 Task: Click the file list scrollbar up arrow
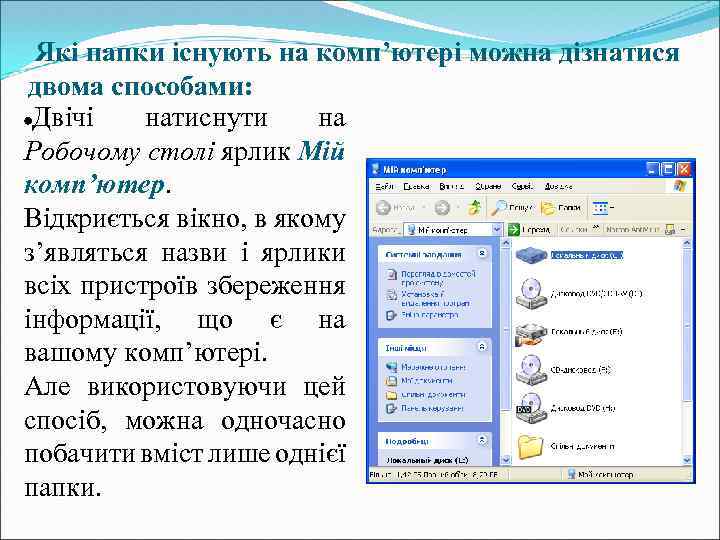coord(686,244)
